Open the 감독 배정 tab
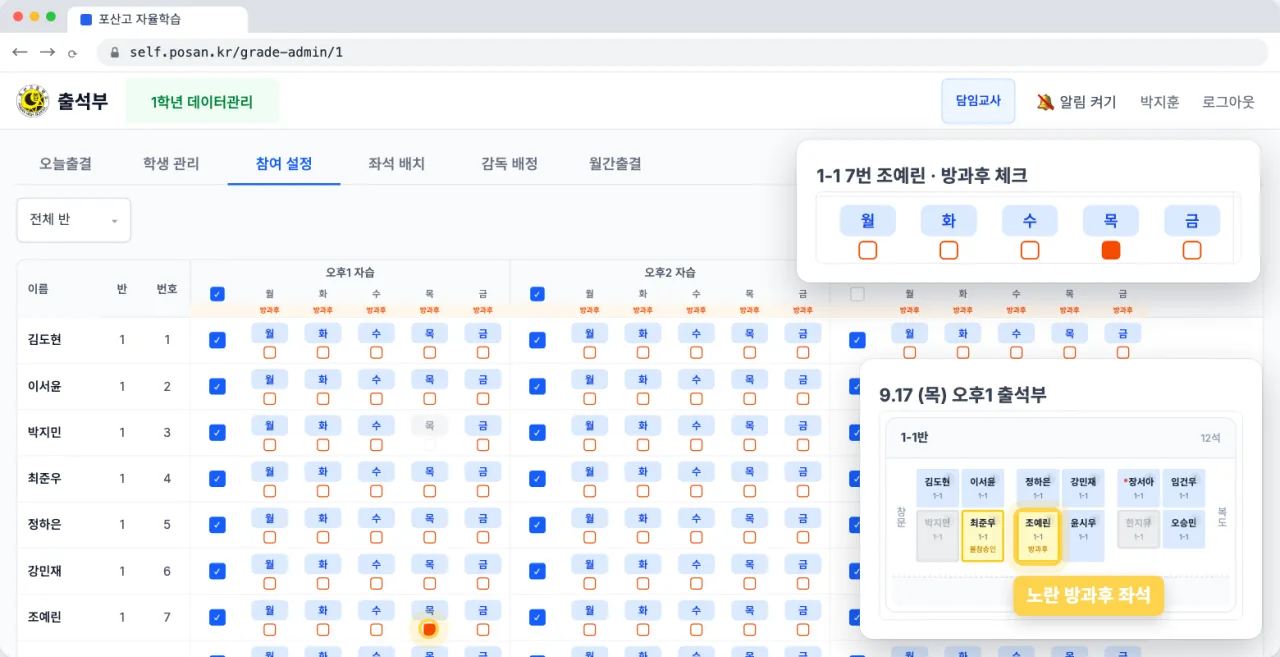The height and width of the screenshot is (657, 1280). pos(510,163)
